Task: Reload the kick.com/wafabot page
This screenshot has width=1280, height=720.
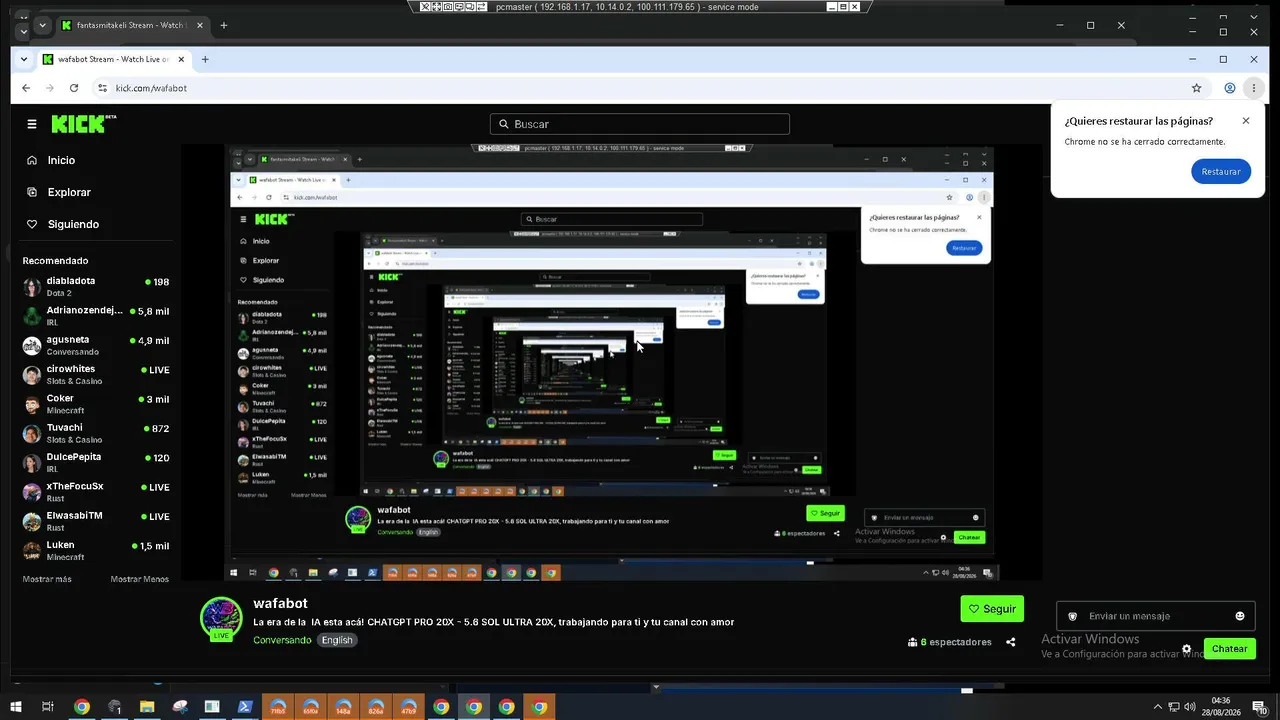Action: click(75, 88)
